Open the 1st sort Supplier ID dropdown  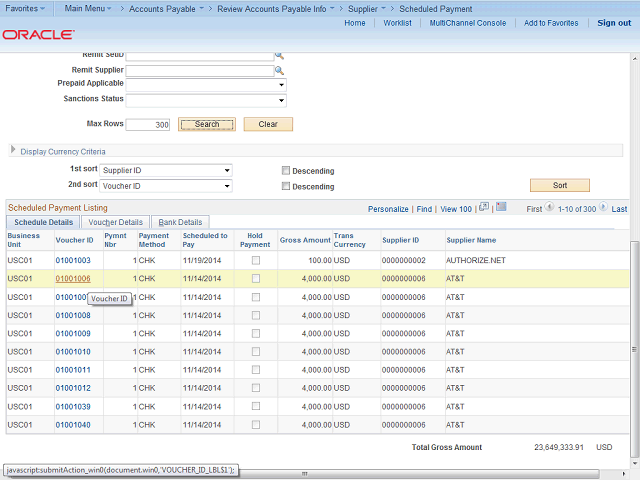pos(166,170)
